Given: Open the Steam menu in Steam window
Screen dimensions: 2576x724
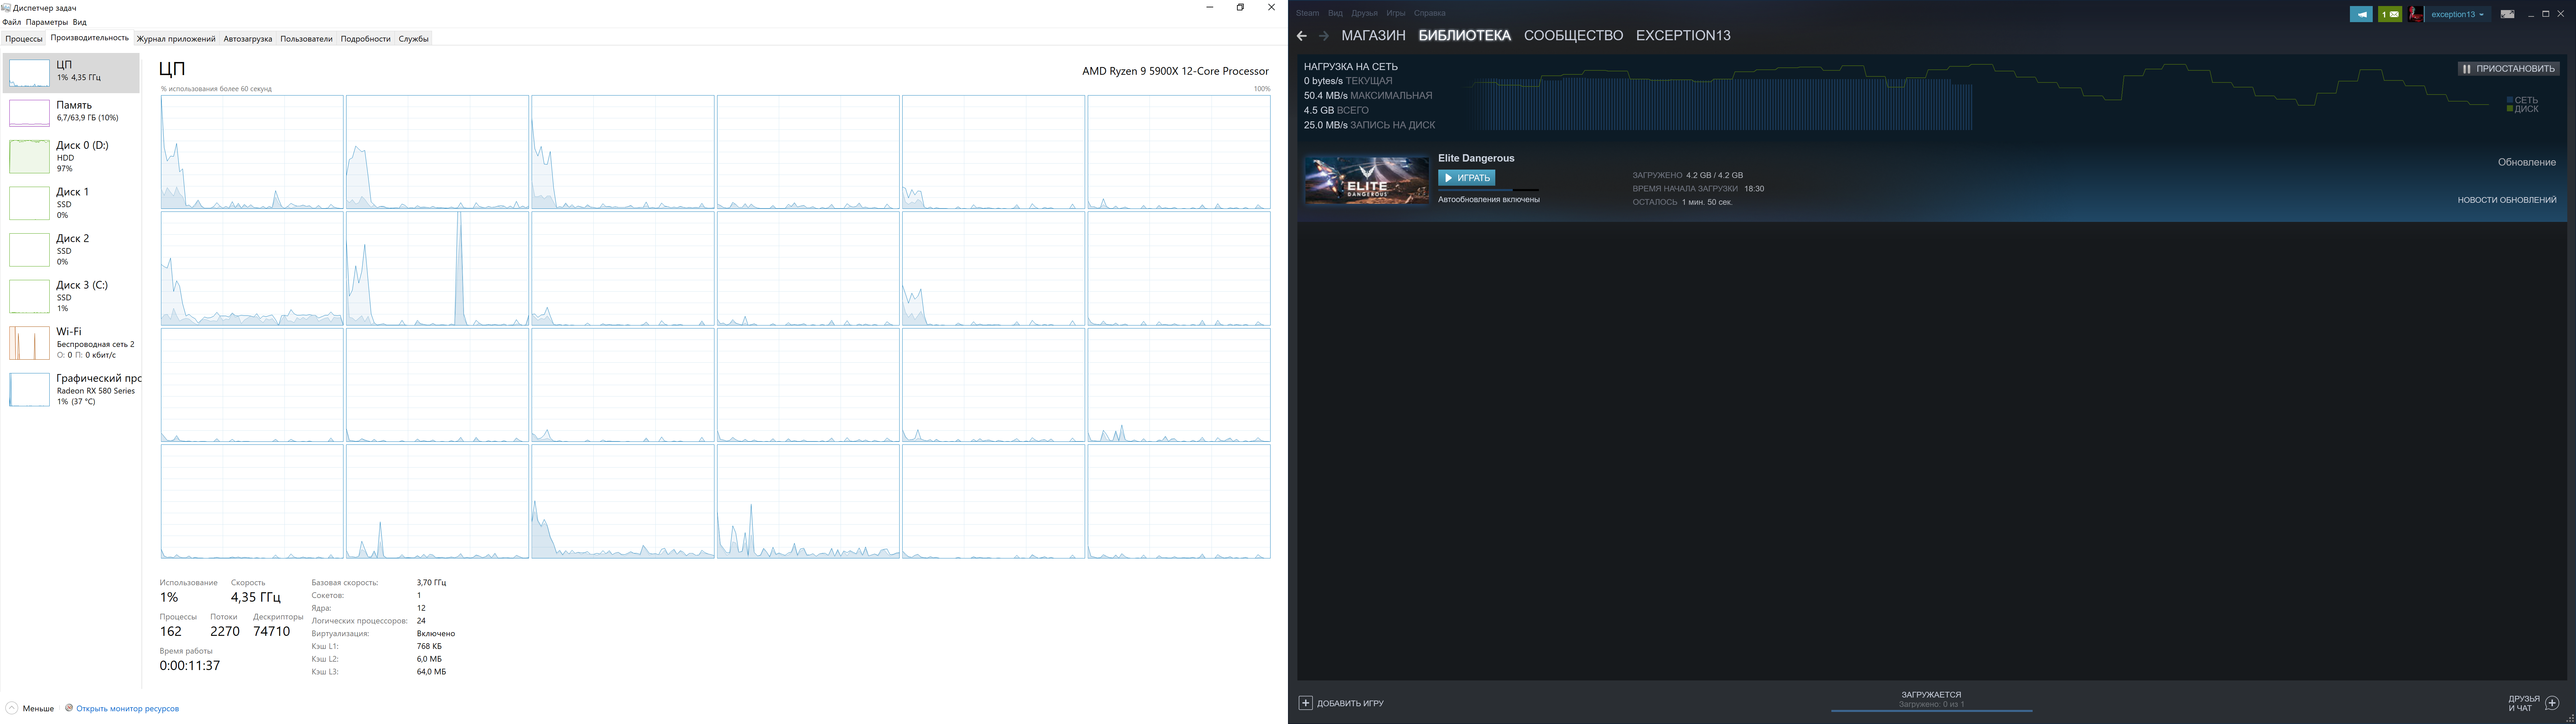Looking at the screenshot, I should click(x=1307, y=13).
